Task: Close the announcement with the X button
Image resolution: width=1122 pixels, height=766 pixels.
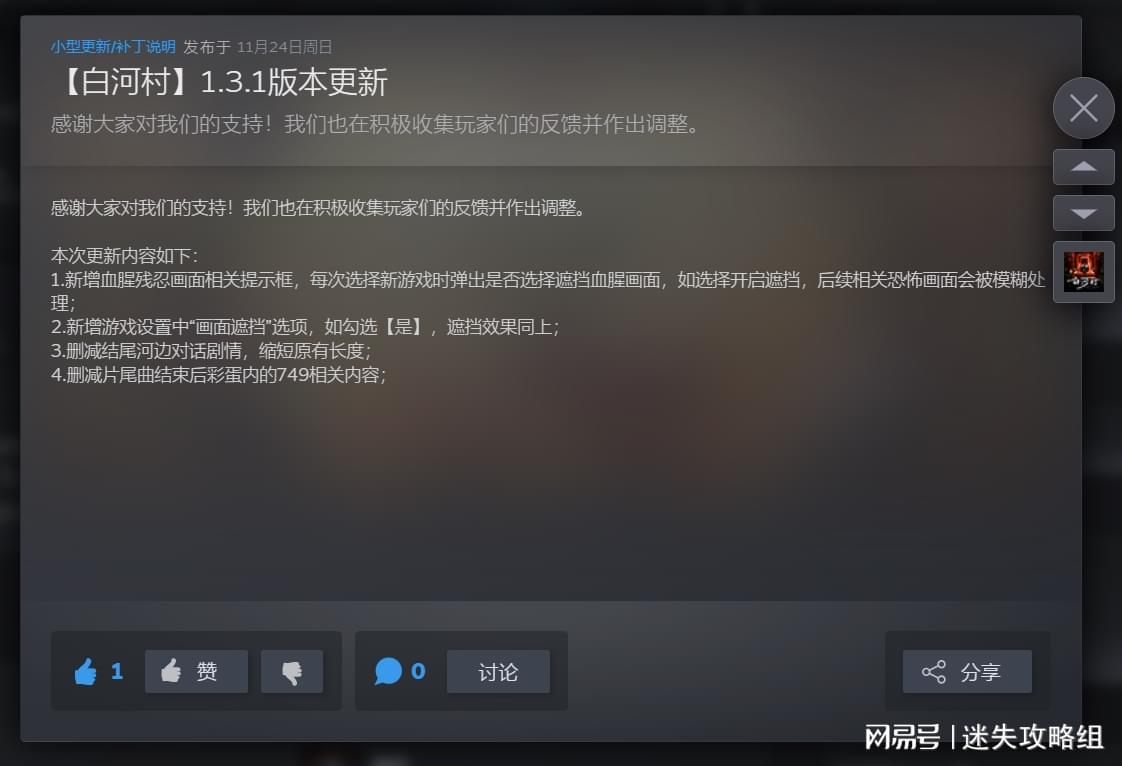Action: point(1083,108)
